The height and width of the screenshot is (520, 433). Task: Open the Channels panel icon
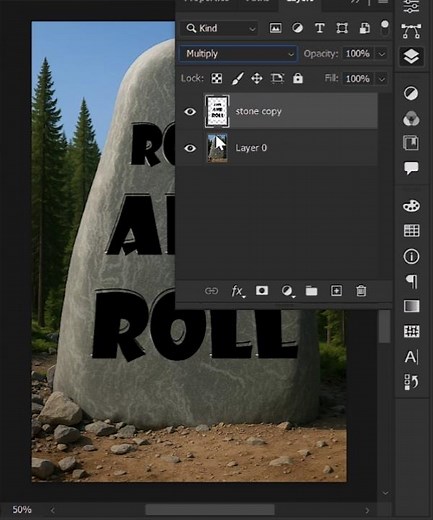[411, 118]
